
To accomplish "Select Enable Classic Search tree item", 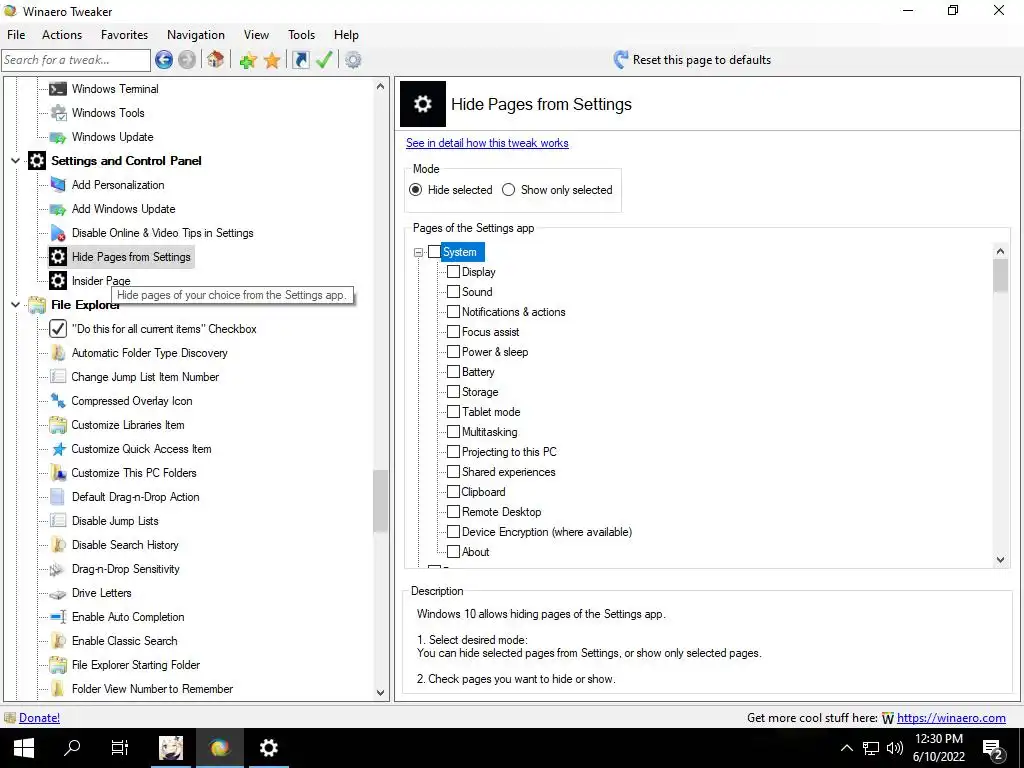I will pos(124,641).
